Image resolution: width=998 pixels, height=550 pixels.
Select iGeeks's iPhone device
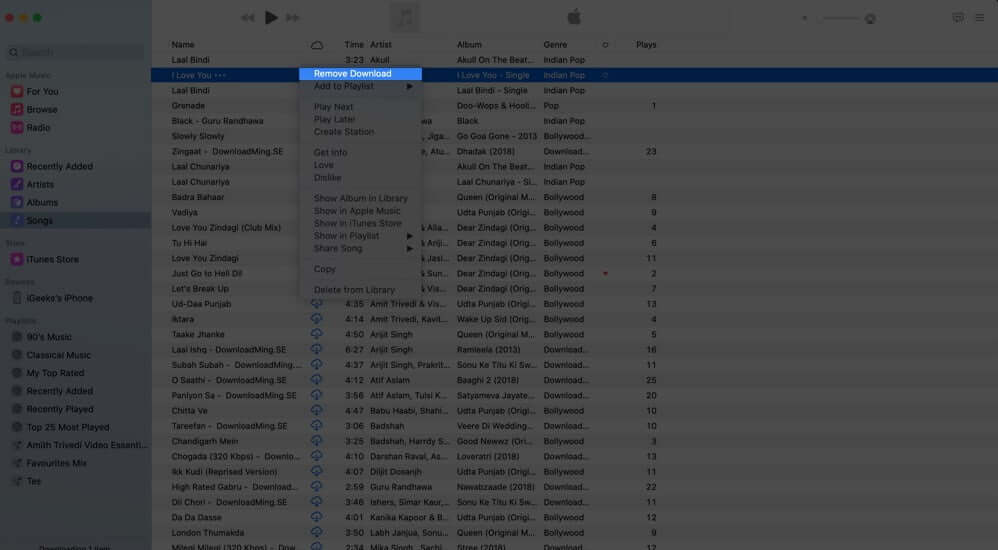(59, 298)
